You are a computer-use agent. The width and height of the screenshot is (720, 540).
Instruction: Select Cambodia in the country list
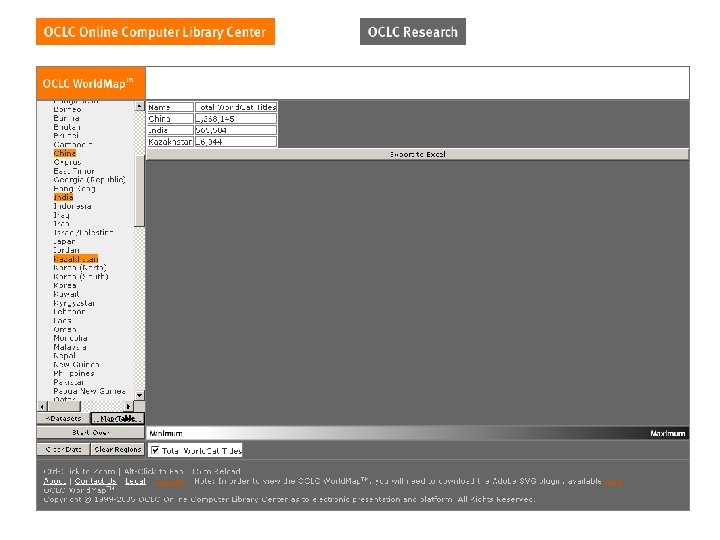tap(73, 145)
